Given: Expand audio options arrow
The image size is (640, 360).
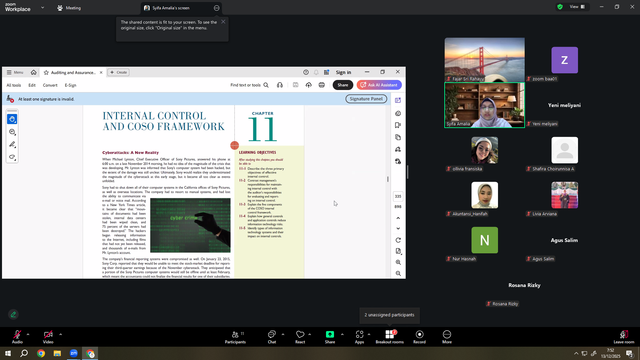Looking at the screenshot, I should (x=28, y=334).
